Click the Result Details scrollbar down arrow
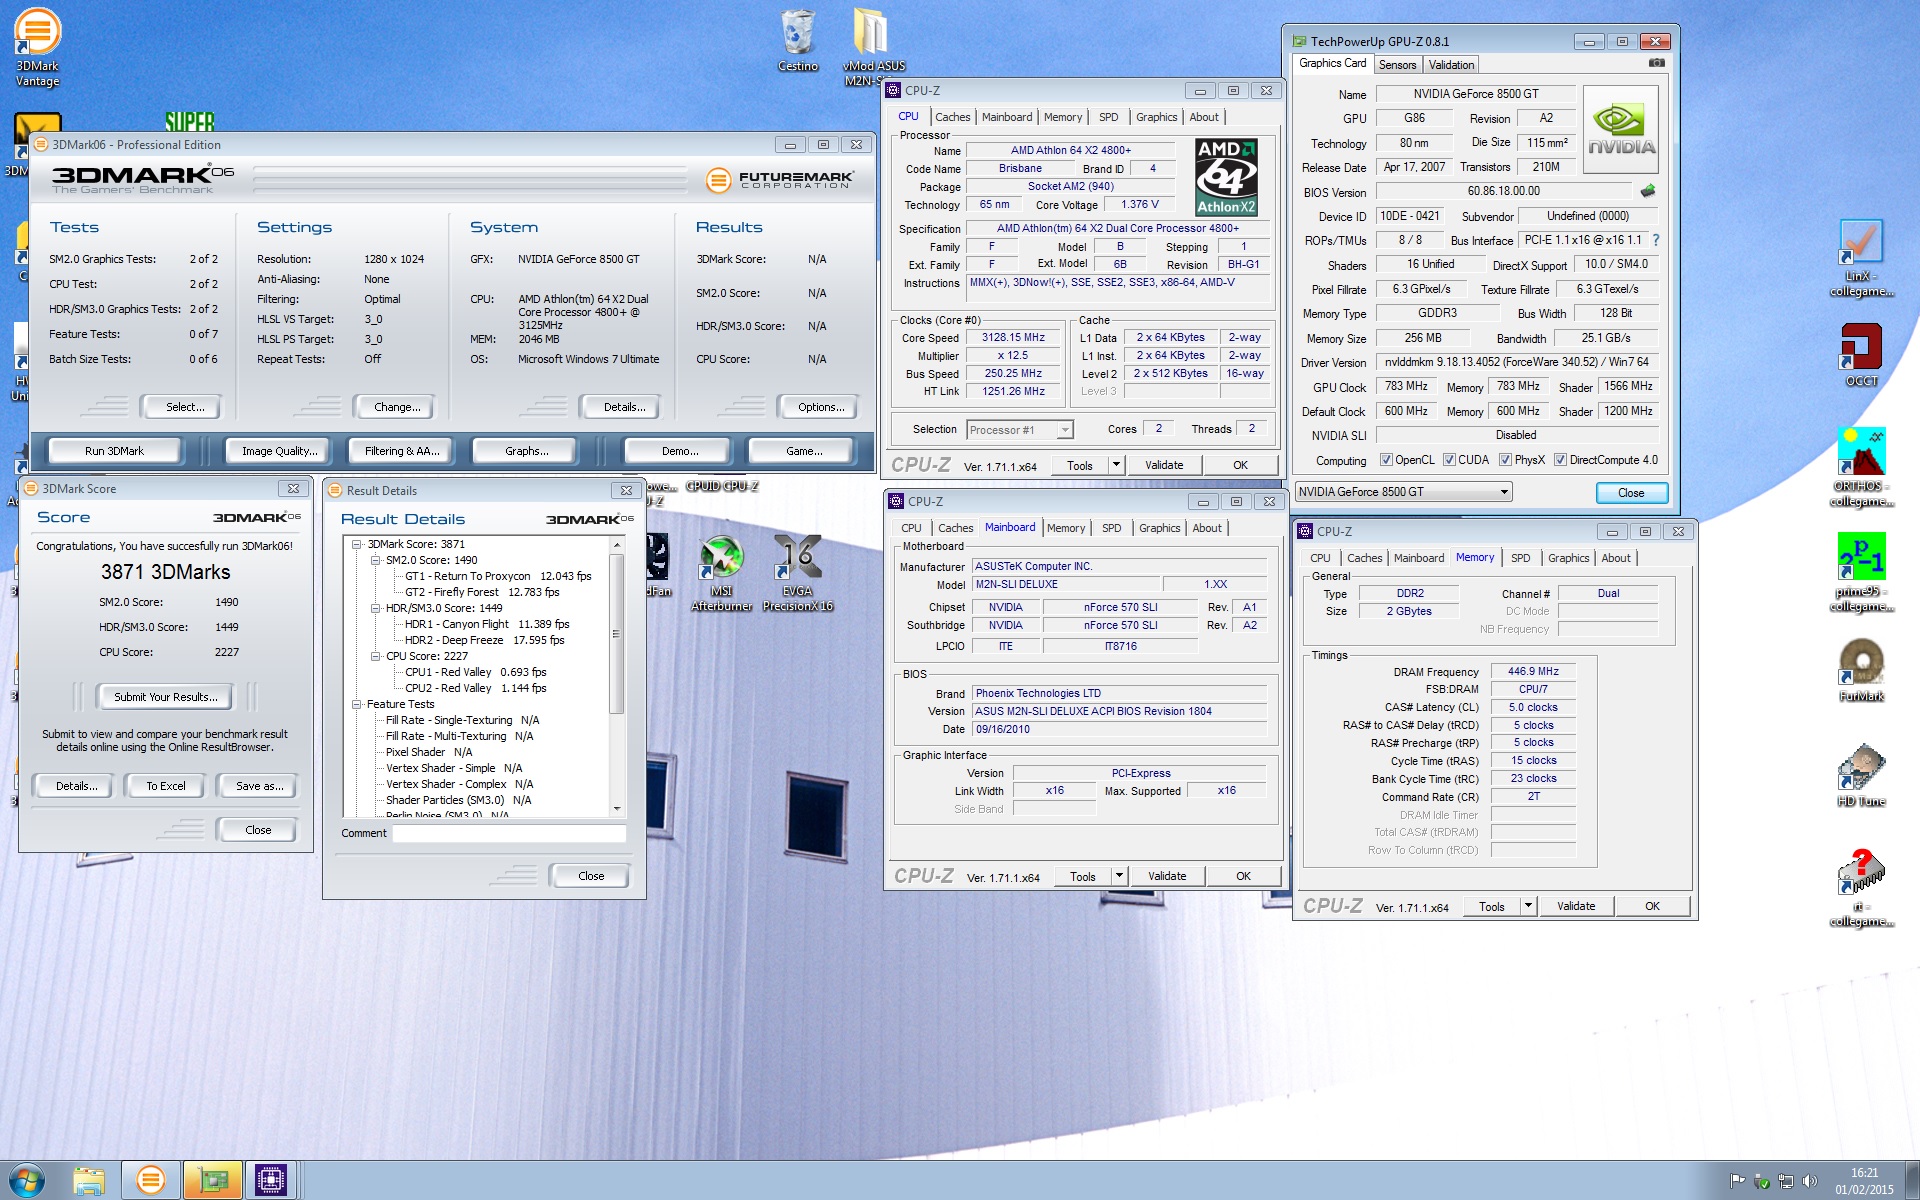This screenshot has width=1920, height=1200. tap(617, 808)
